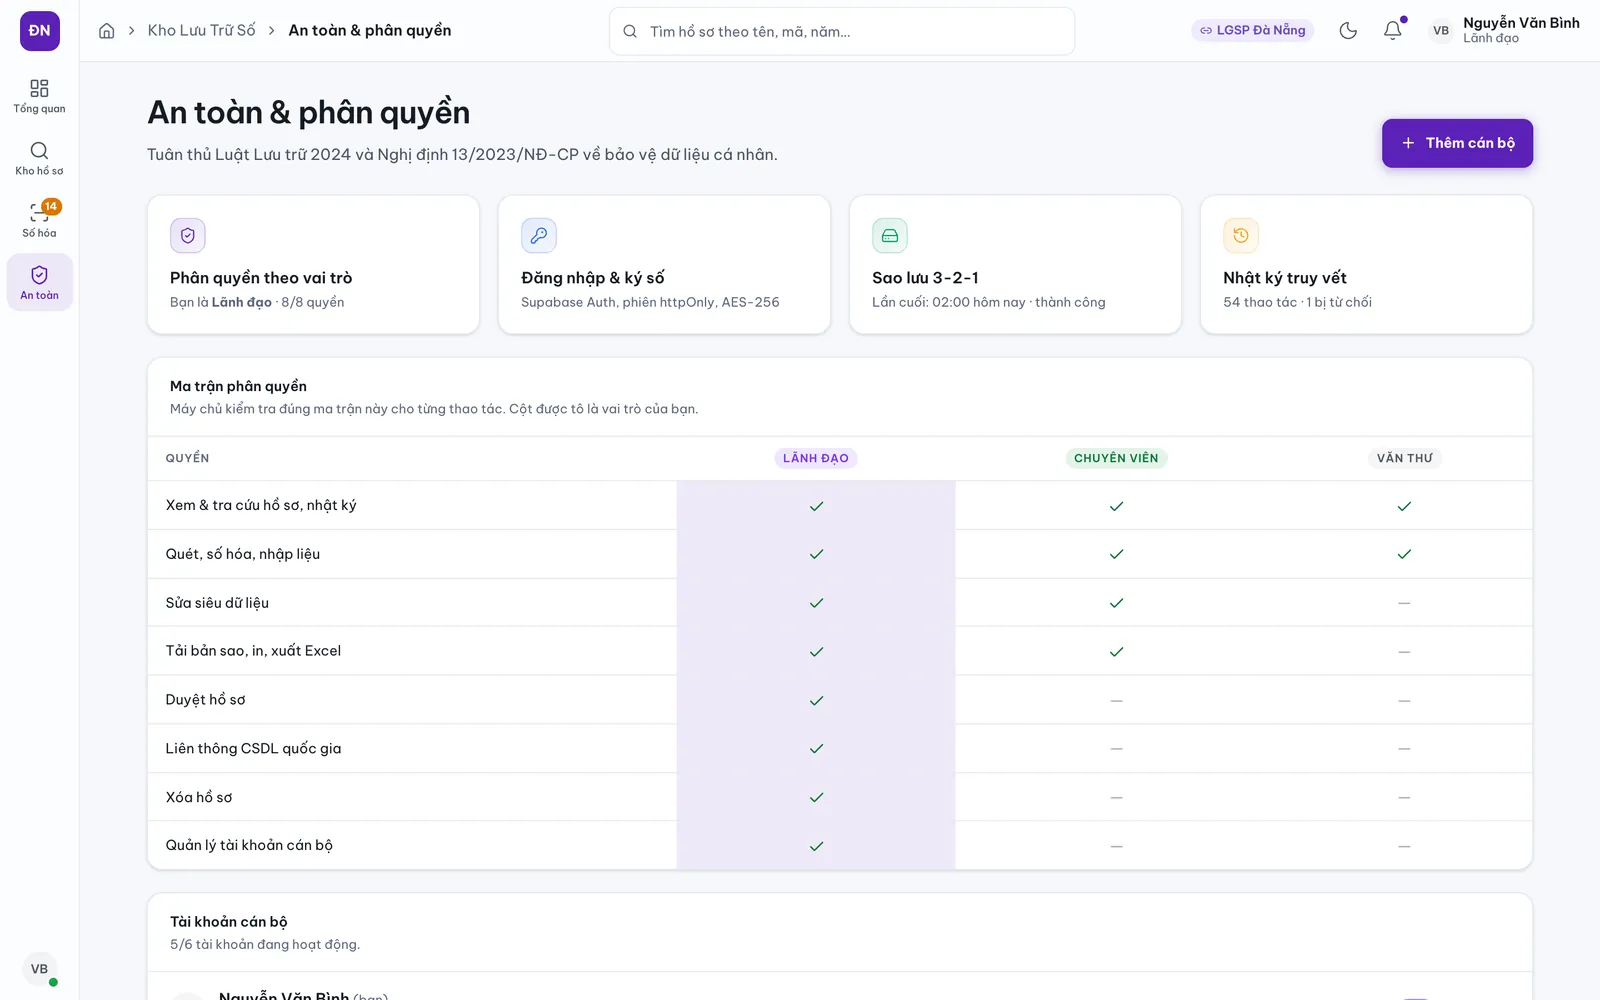Open Tổng quan in the sidebar
The width and height of the screenshot is (1600, 1000).
pyautogui.click(x=39, y=96)
